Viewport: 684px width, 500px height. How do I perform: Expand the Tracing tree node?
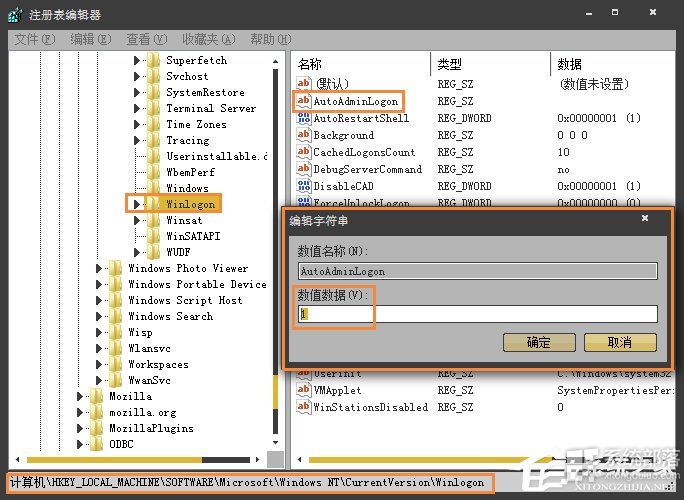[137, 140]
